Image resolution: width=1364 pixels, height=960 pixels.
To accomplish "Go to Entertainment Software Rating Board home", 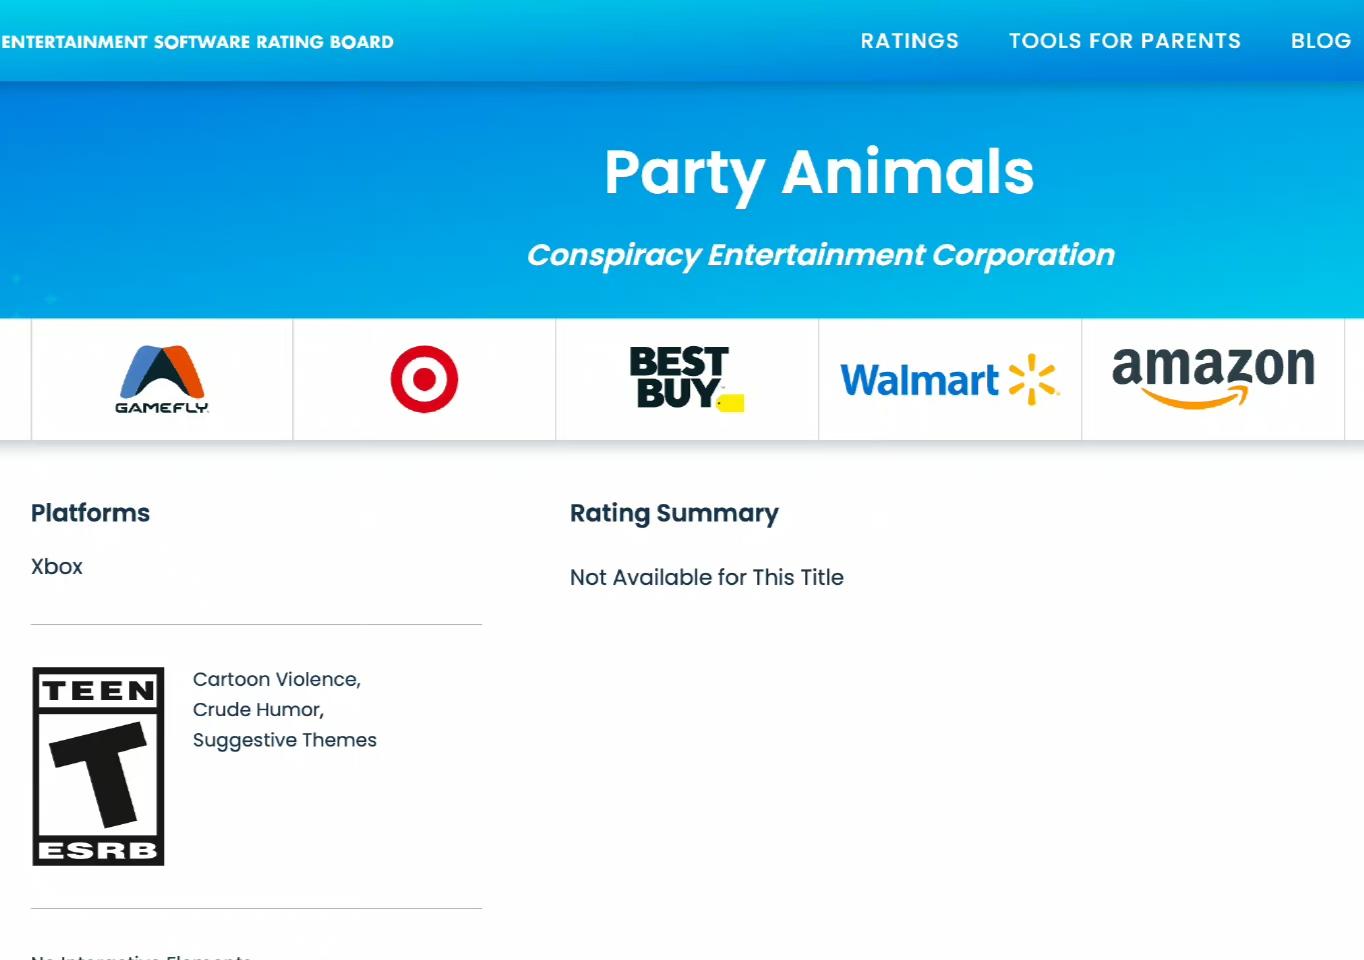I will pos(197,42).
